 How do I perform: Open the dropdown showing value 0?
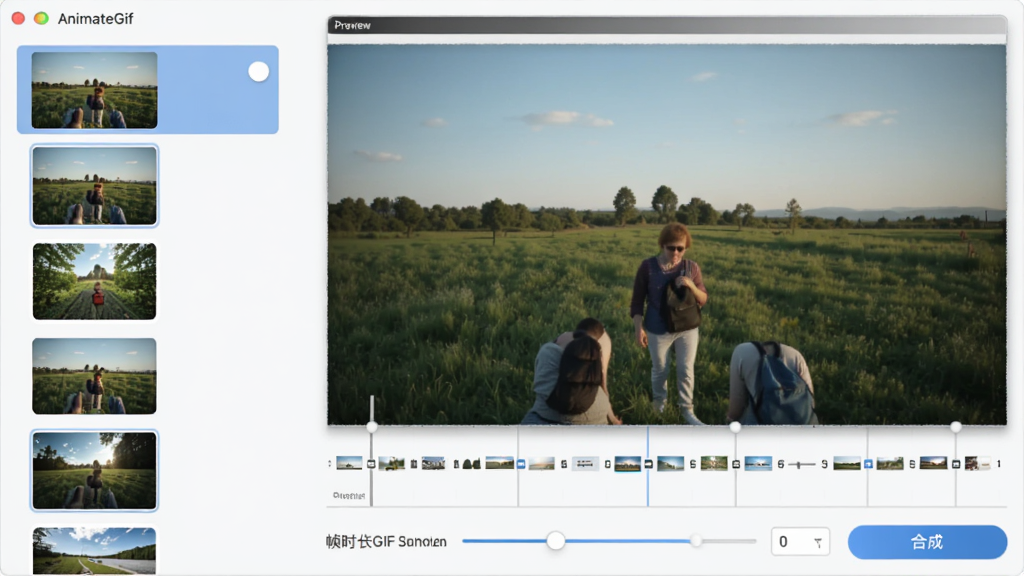(800, 541)
